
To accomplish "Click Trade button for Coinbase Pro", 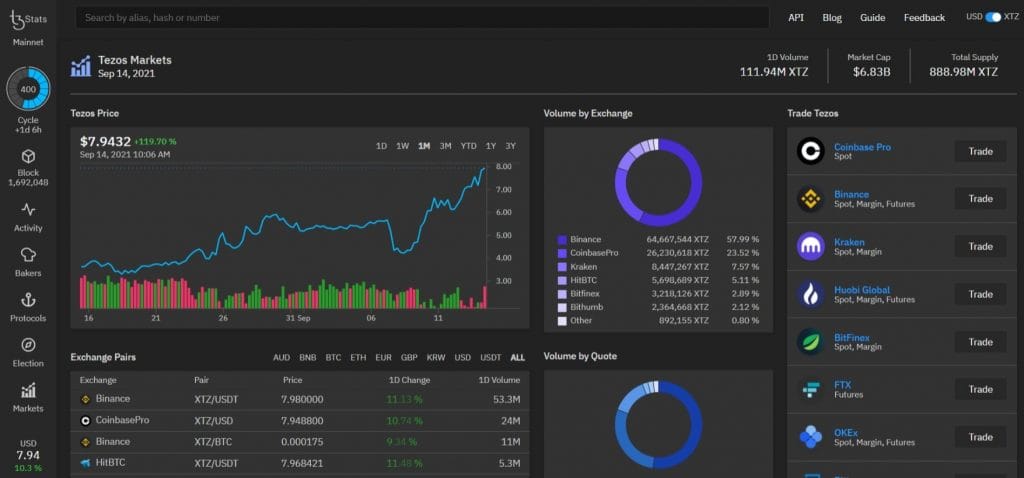I will (980, 151).
